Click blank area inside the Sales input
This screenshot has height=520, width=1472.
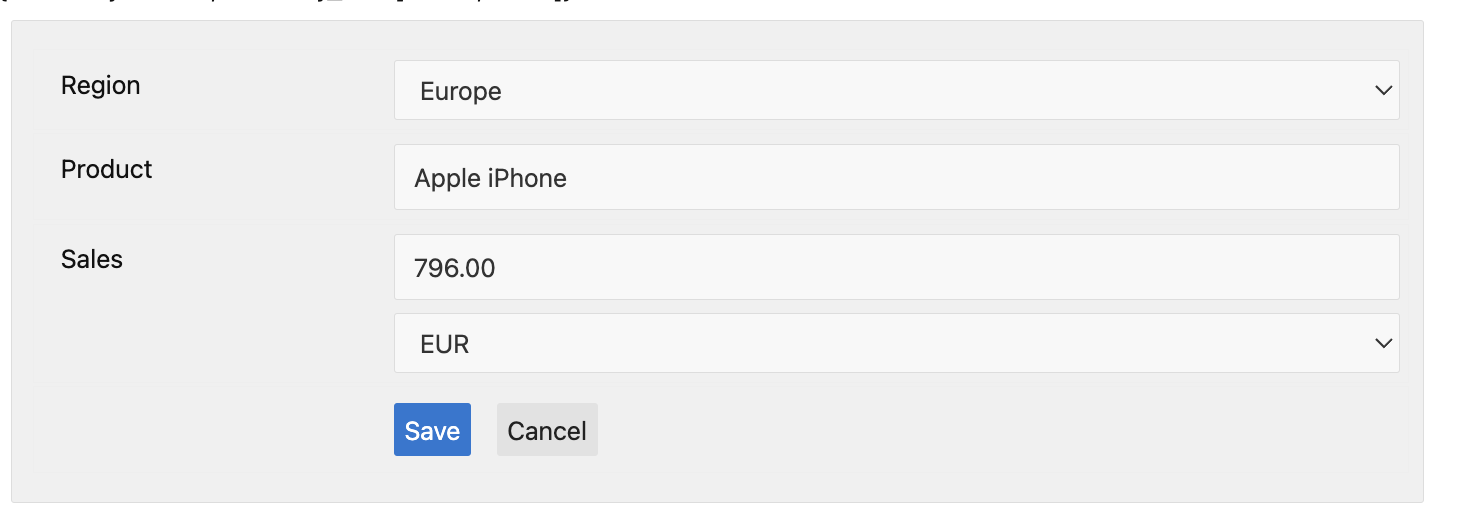pyautogui.click(x=1000, y=268)
